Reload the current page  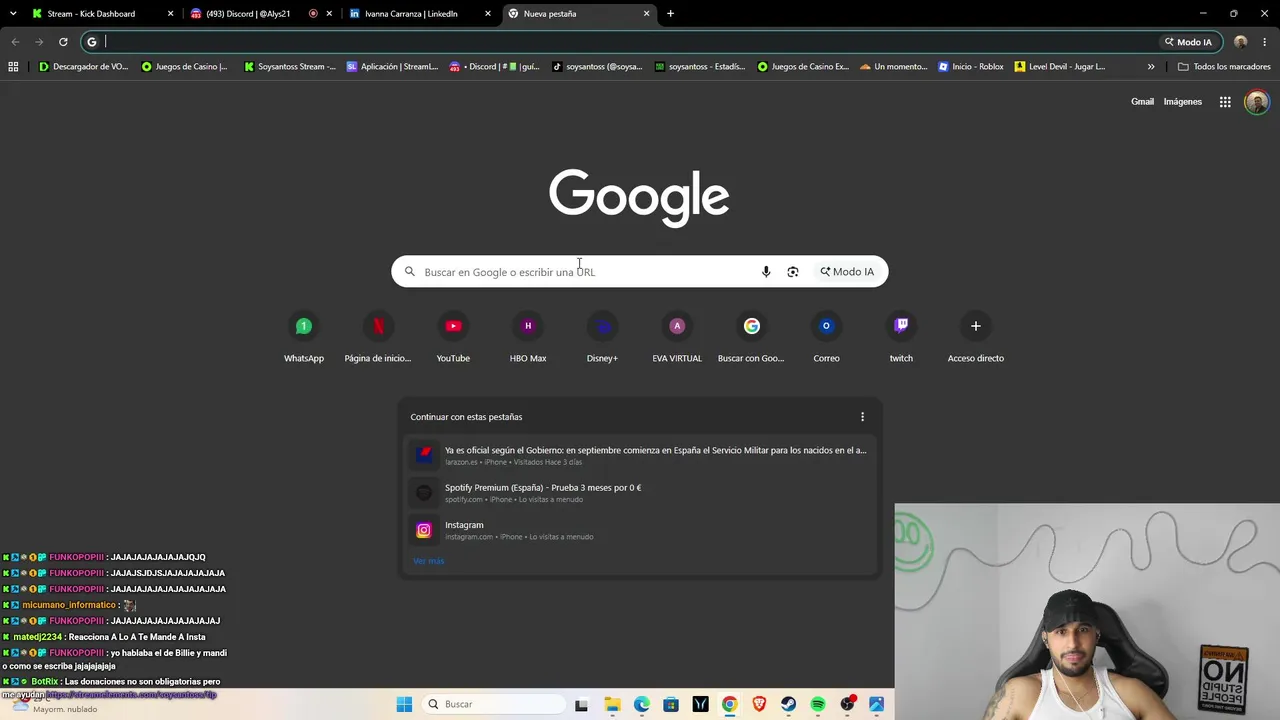(63, 42)
